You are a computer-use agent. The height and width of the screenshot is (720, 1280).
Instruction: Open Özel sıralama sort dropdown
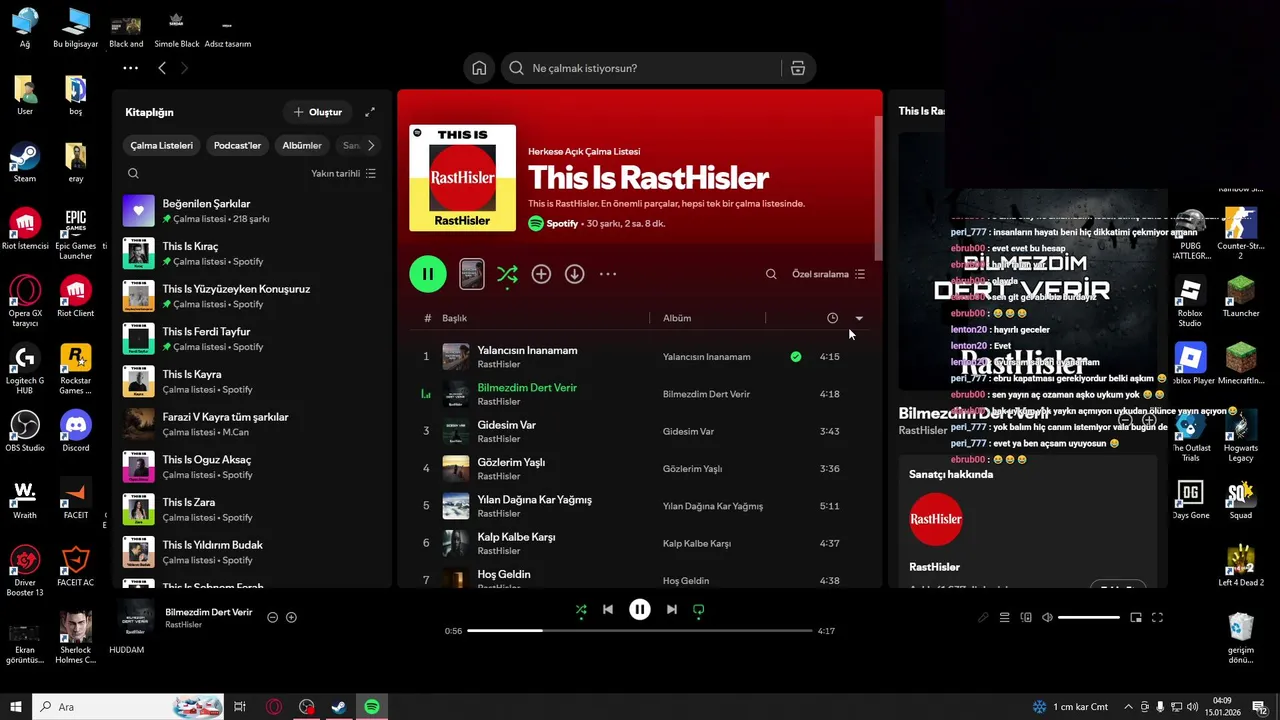click(829, 274)
